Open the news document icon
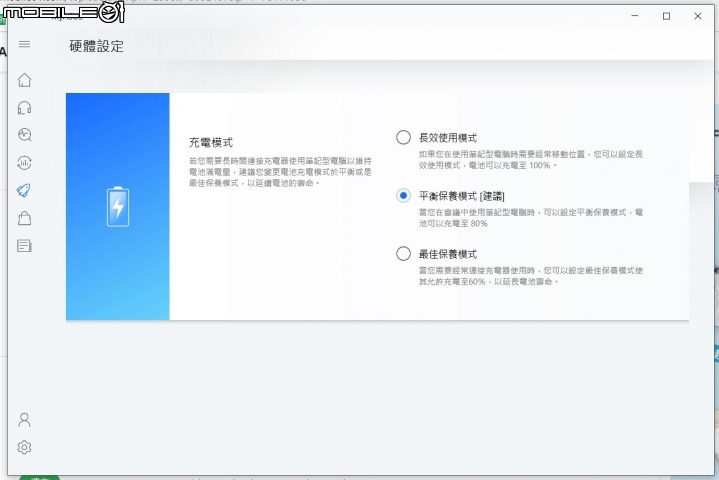 (x=24, y=246)
